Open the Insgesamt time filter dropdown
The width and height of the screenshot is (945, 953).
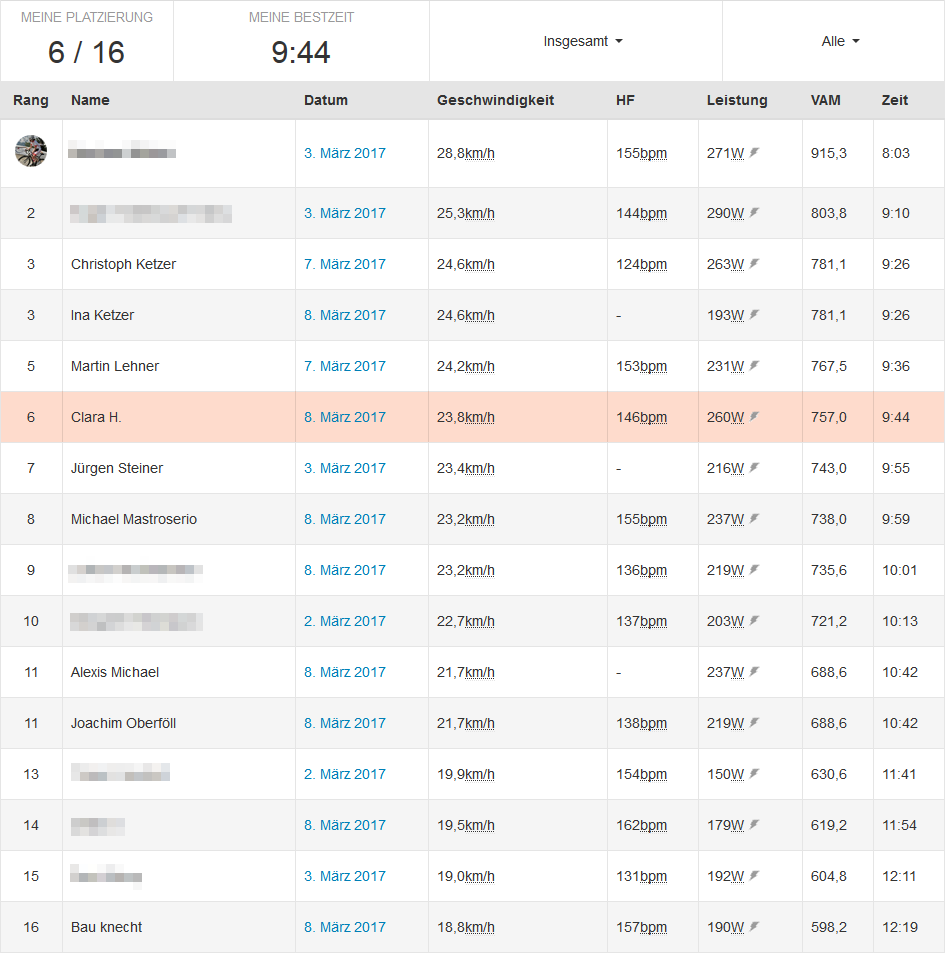[x=583, y=41]
